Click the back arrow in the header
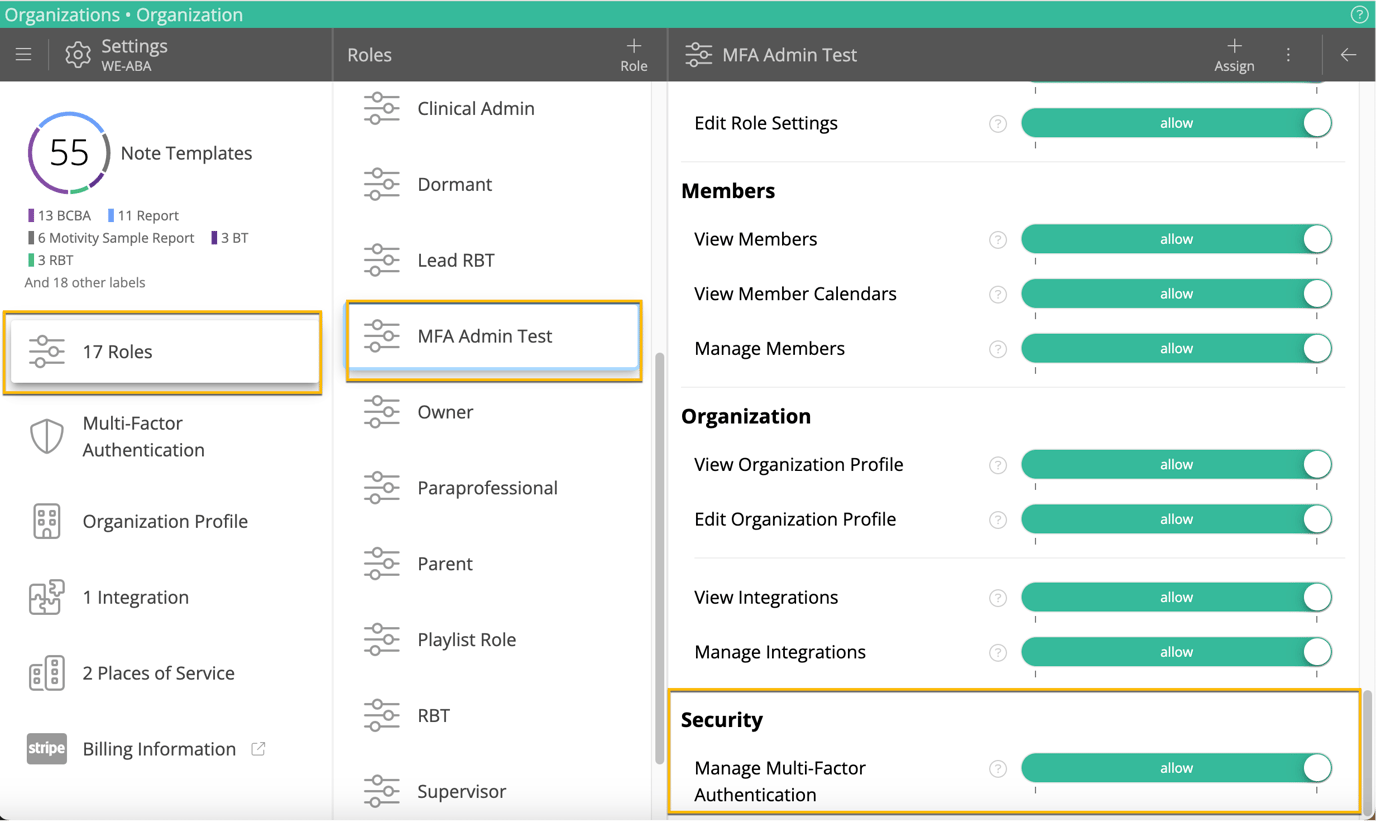The width and height of the screenshot is (1376, 823). (x=1348, y=55)
